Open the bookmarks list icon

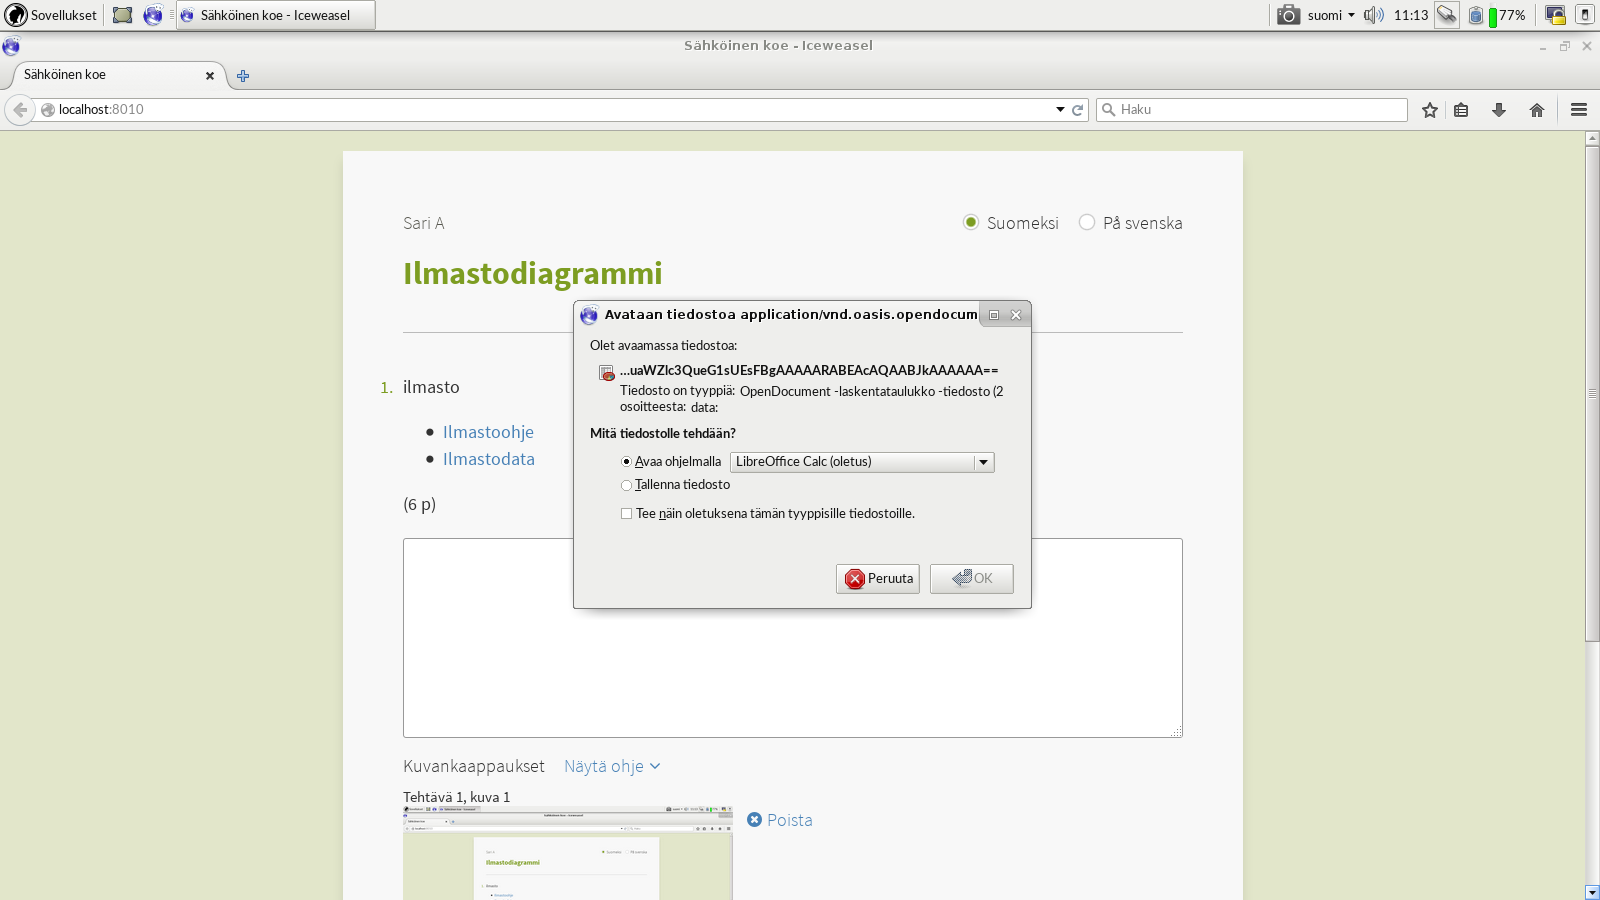(1461, 110)
